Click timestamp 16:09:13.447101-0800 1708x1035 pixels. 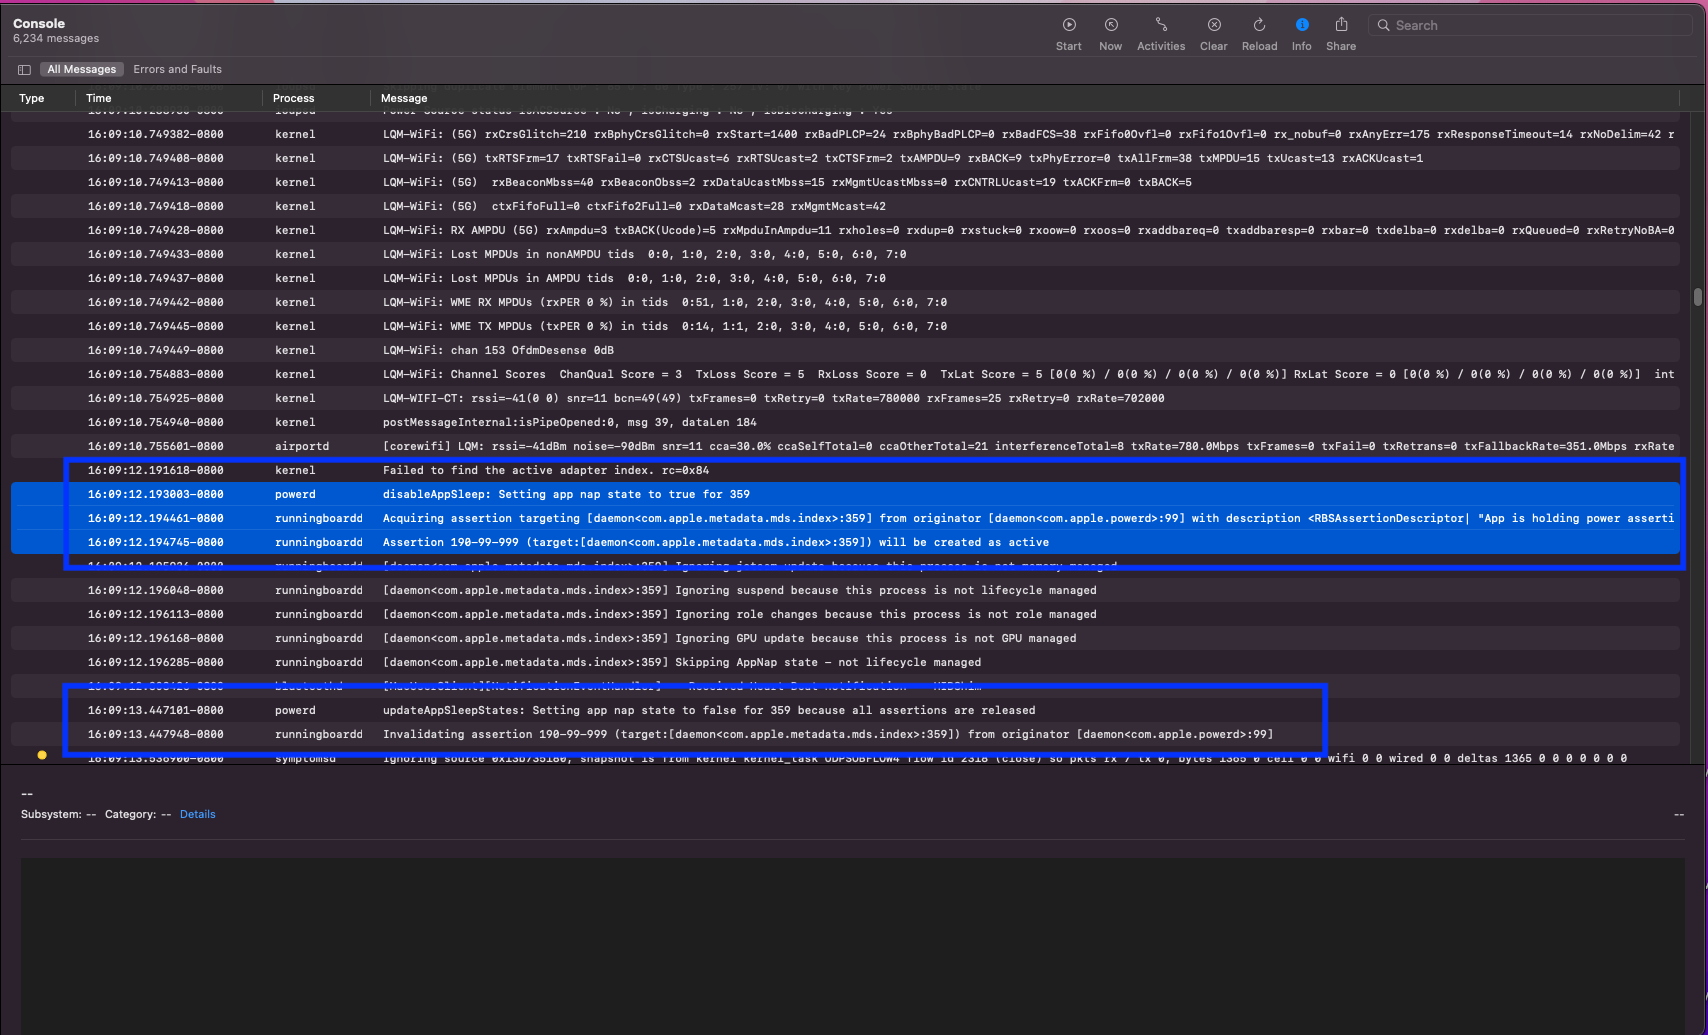tap(155, 710)
